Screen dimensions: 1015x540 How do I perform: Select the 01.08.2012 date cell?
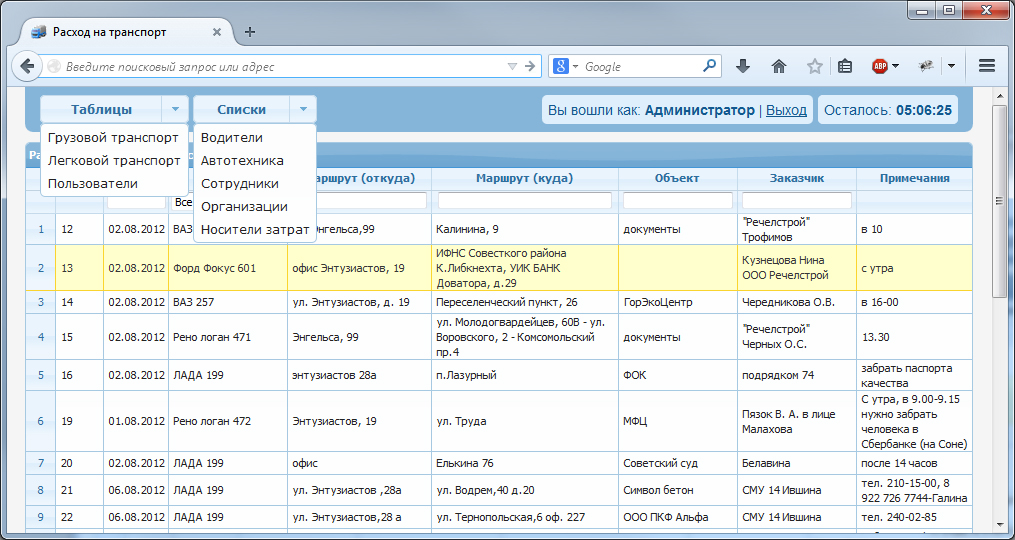pyautogui.click(x=136, y=422)
